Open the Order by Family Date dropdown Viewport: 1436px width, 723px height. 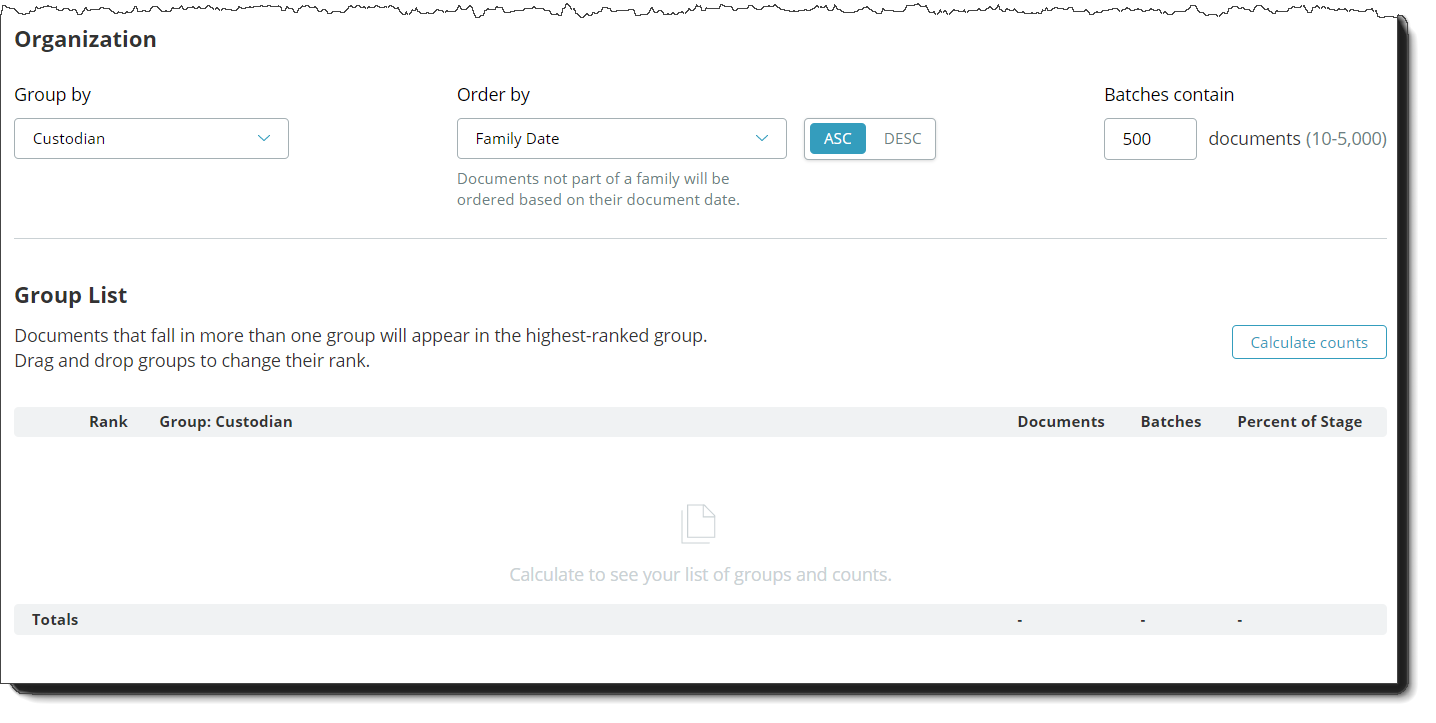pos(622,138)
